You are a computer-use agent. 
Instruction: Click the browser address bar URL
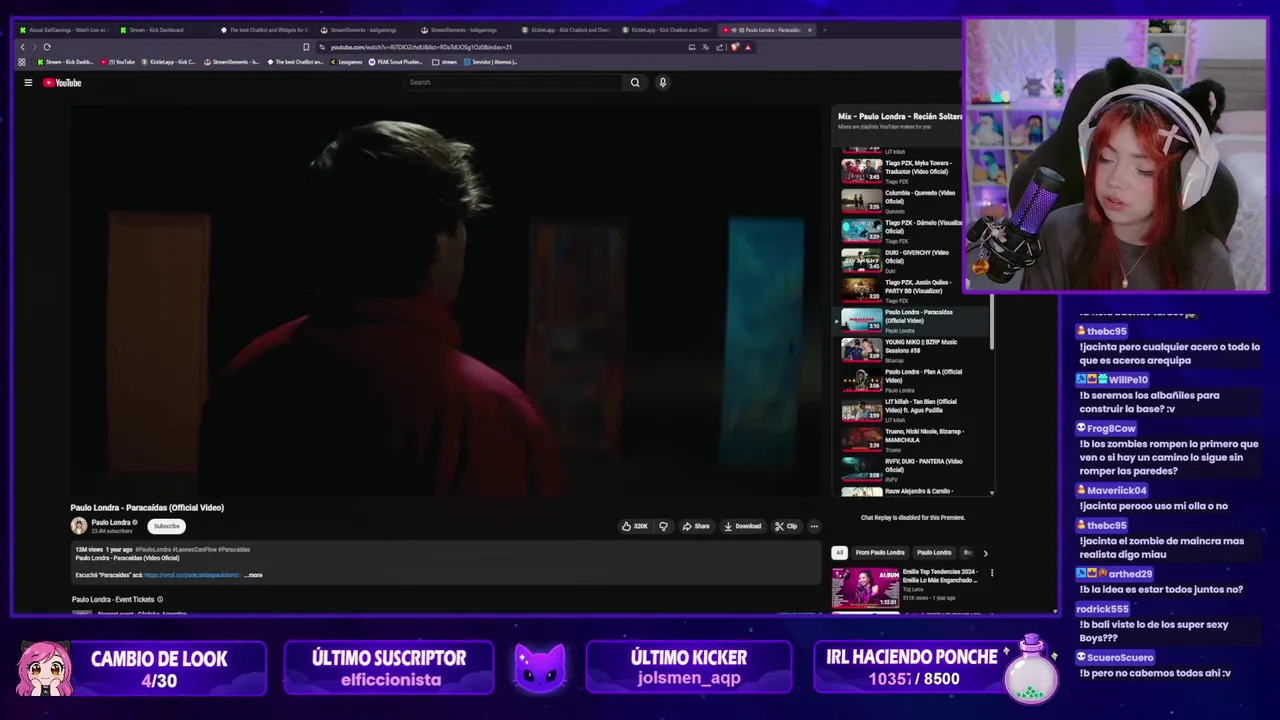[x=421, y=47]
